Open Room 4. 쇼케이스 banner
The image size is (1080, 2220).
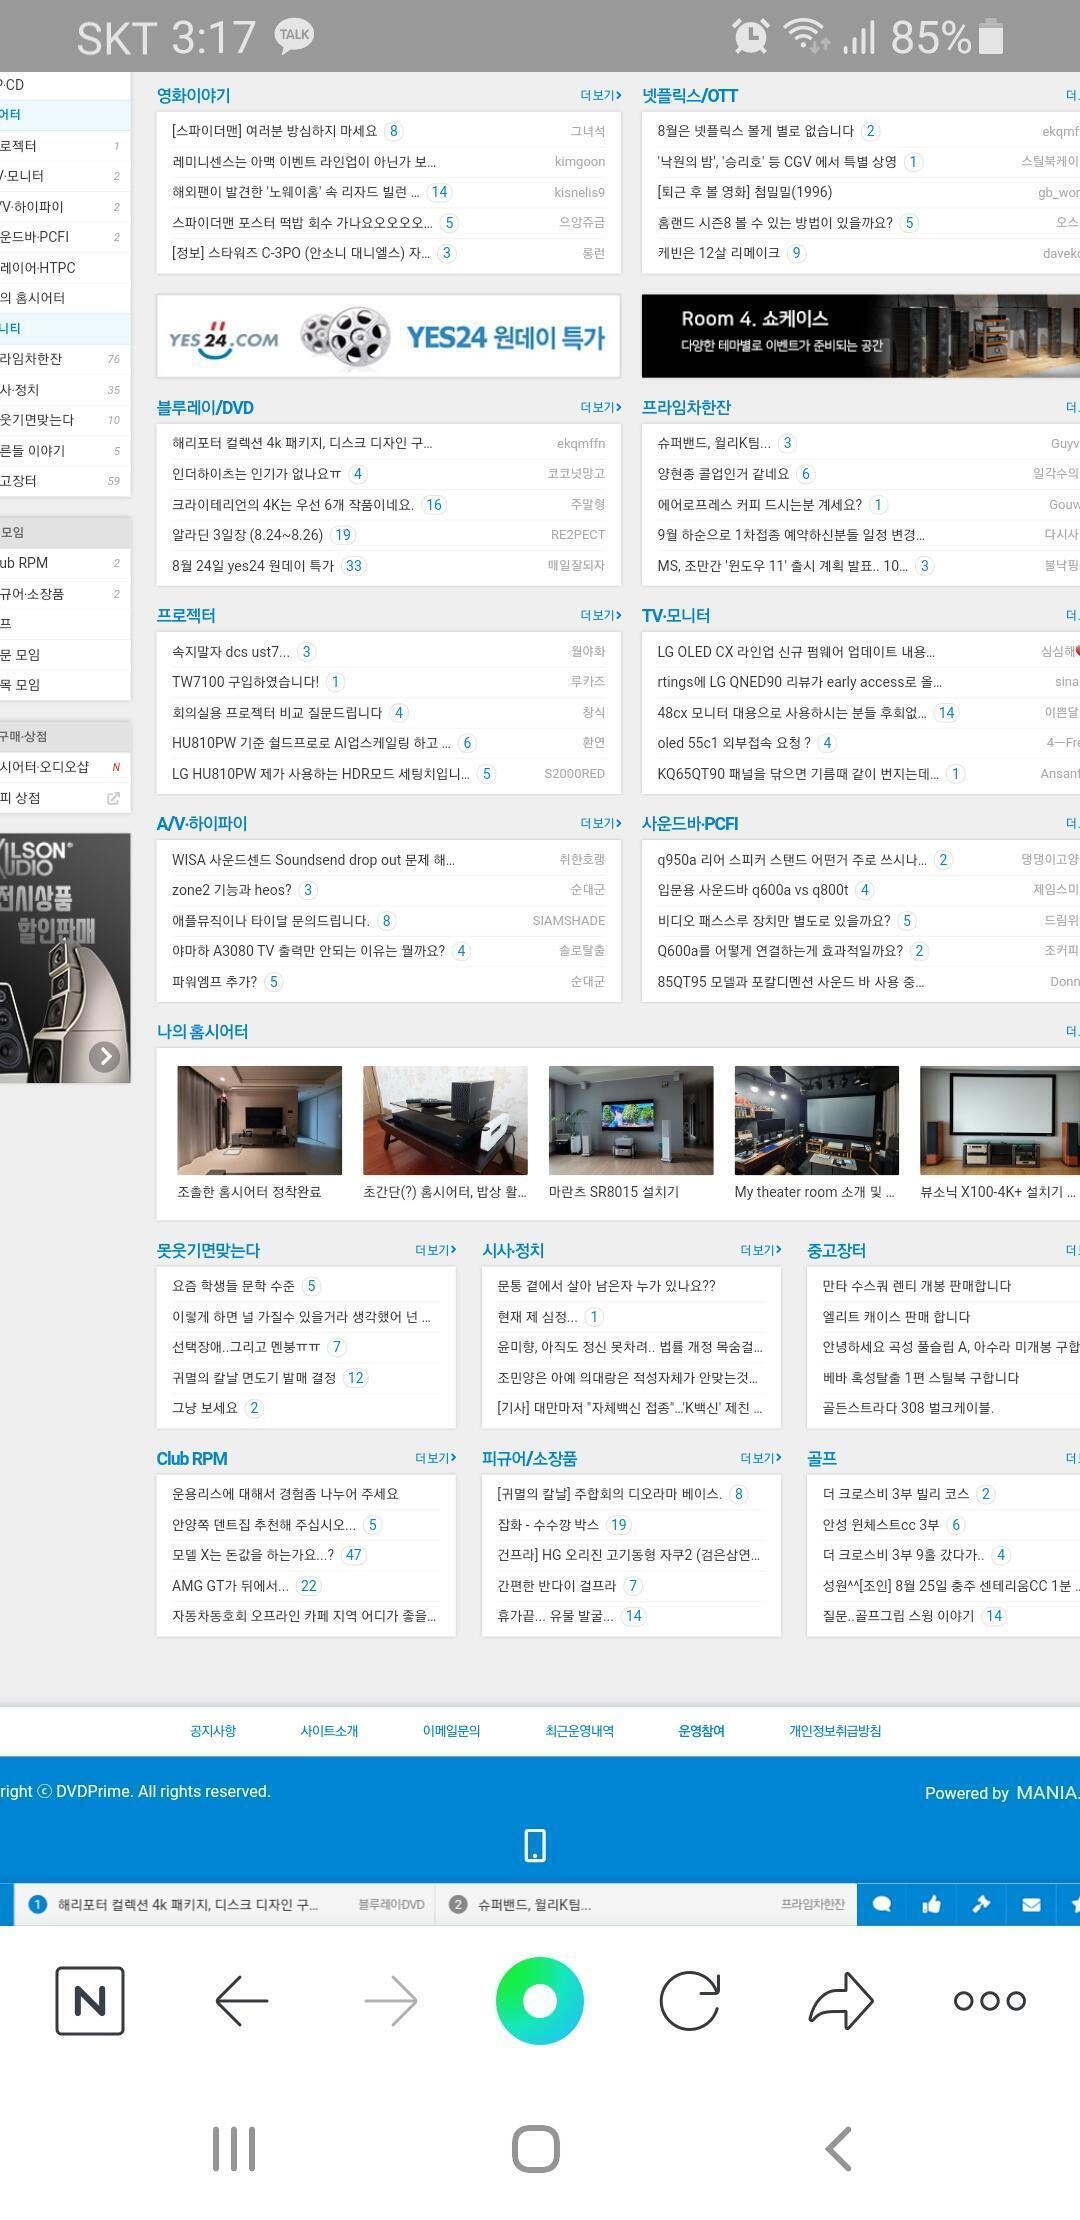click(861, 336)
